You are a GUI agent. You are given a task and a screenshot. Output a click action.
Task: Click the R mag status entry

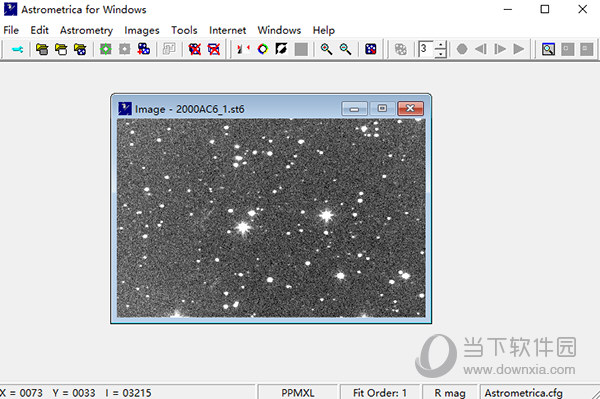pyautogui.click(x=450, y=392)
